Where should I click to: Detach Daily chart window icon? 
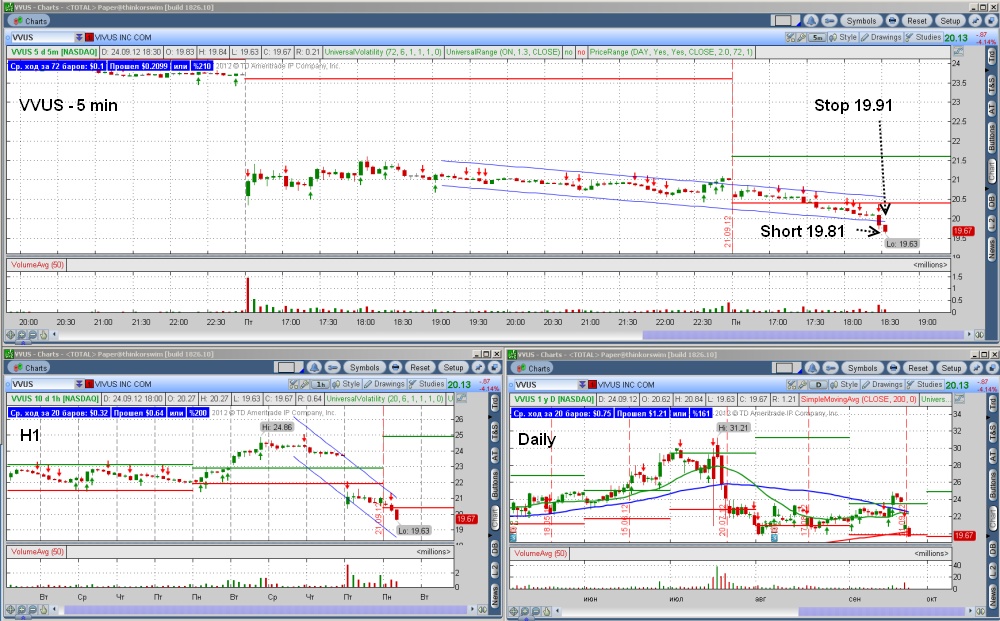point(993,369)
